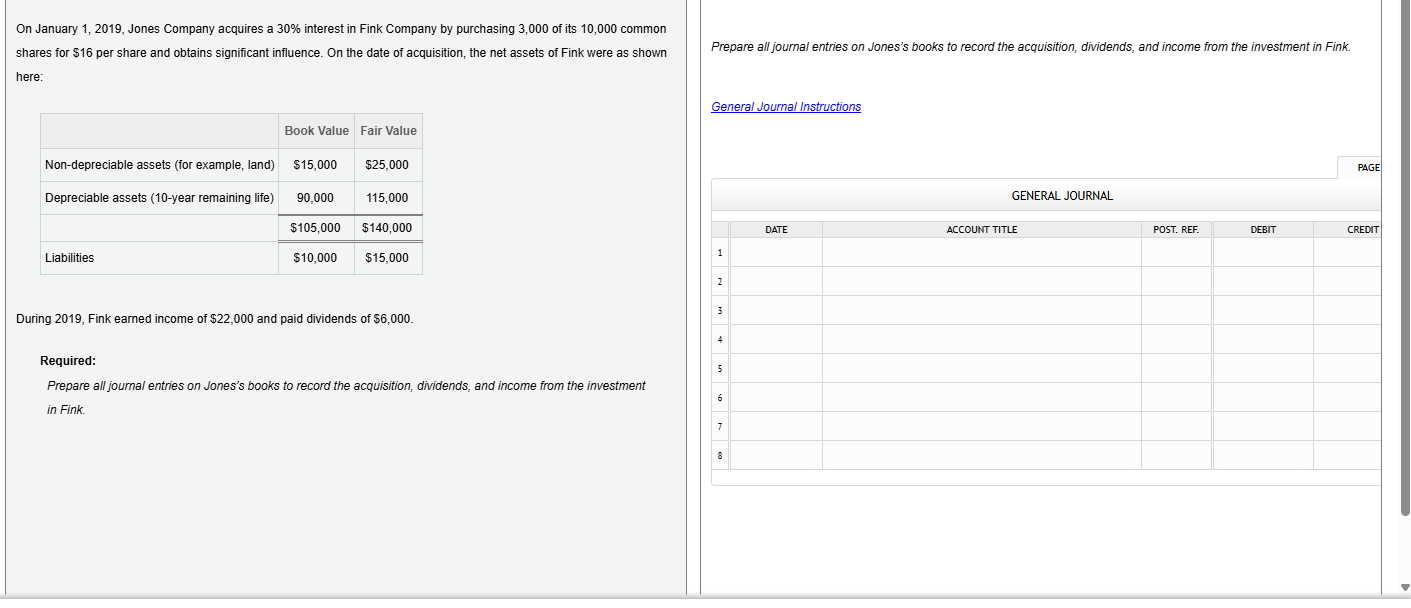Click the Post. Ref. cell in row 1
The height and width of the screenshot is (608, 1411).
pyautogui.click(x=1176, y=252)
